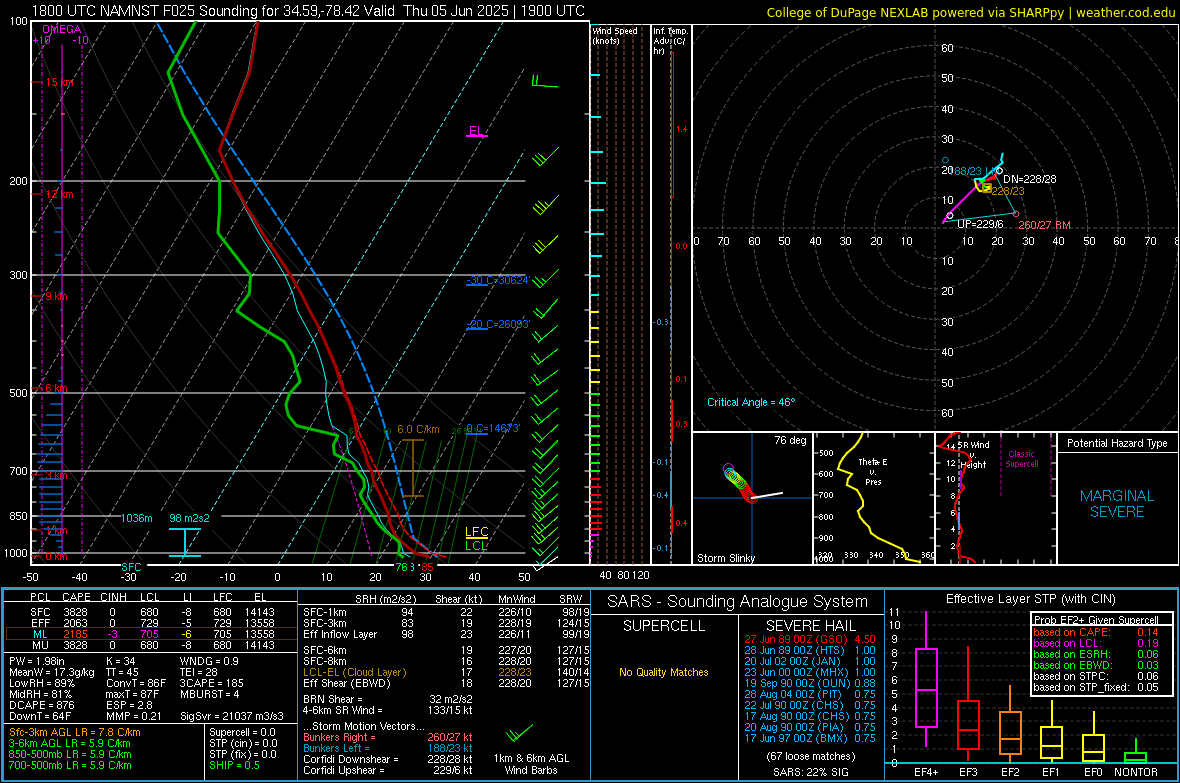1180x783 pixels.
Task: Click the MBURST = 4 value
Action: coord(209,694)
